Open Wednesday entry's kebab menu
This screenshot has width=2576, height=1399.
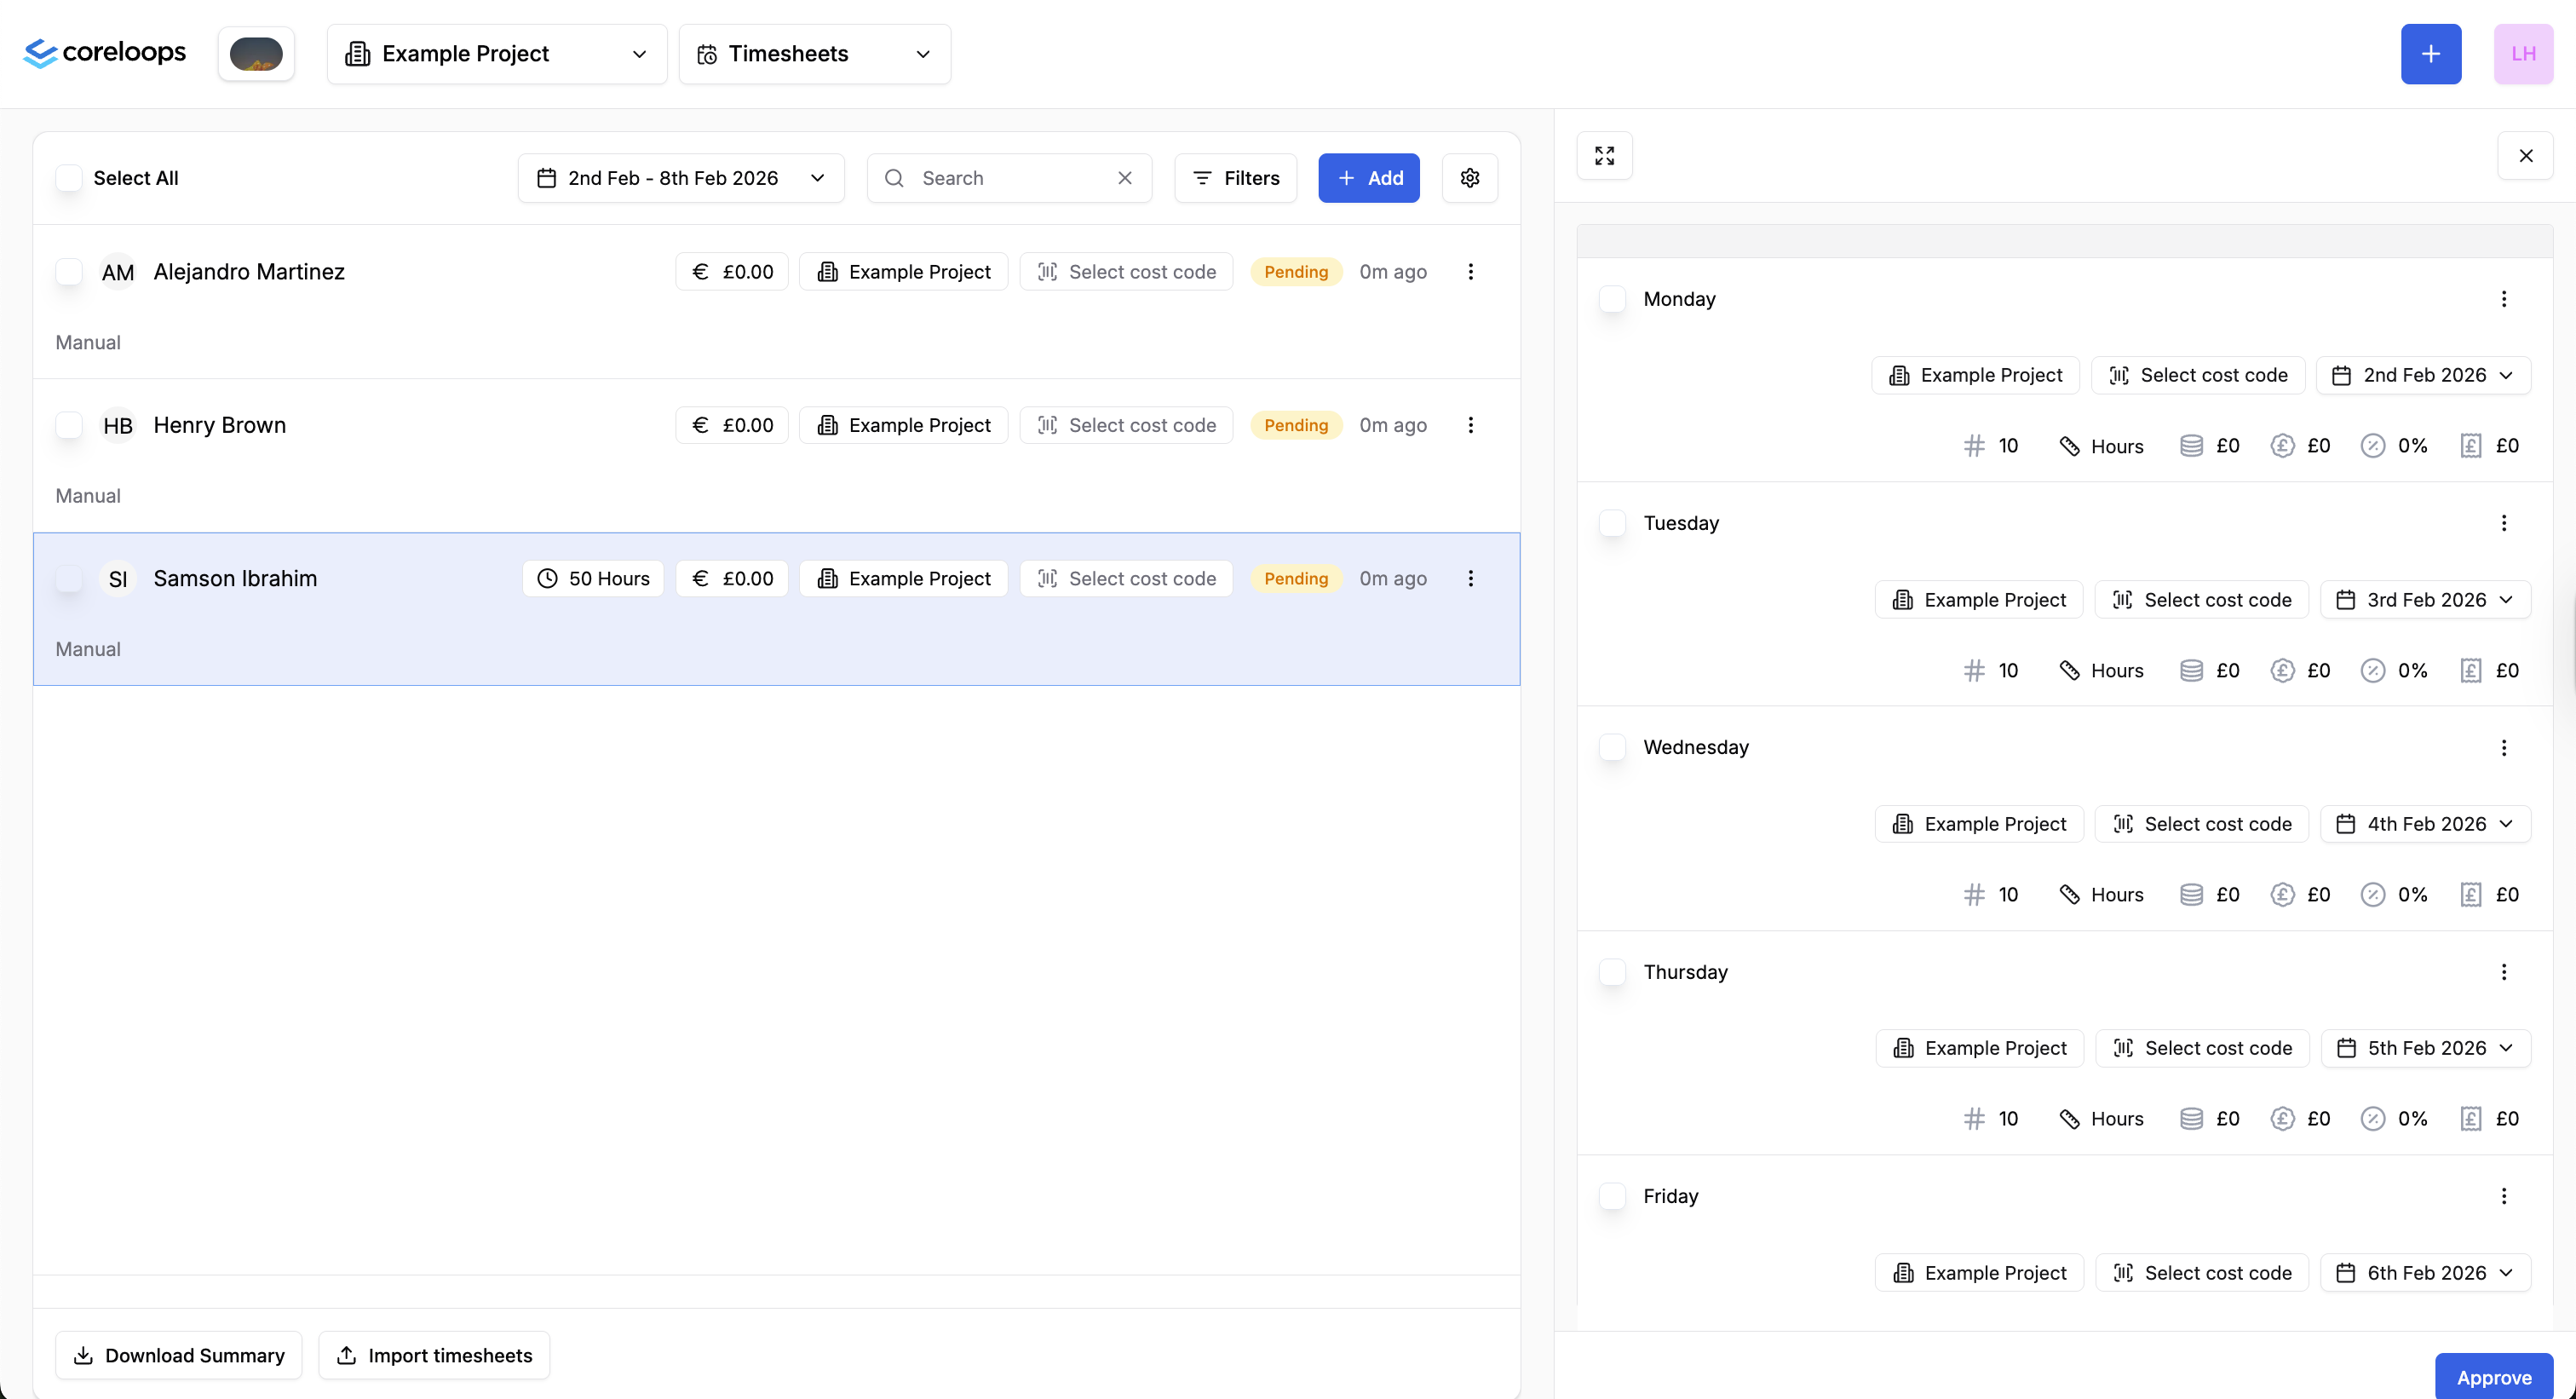(2503, 748)
